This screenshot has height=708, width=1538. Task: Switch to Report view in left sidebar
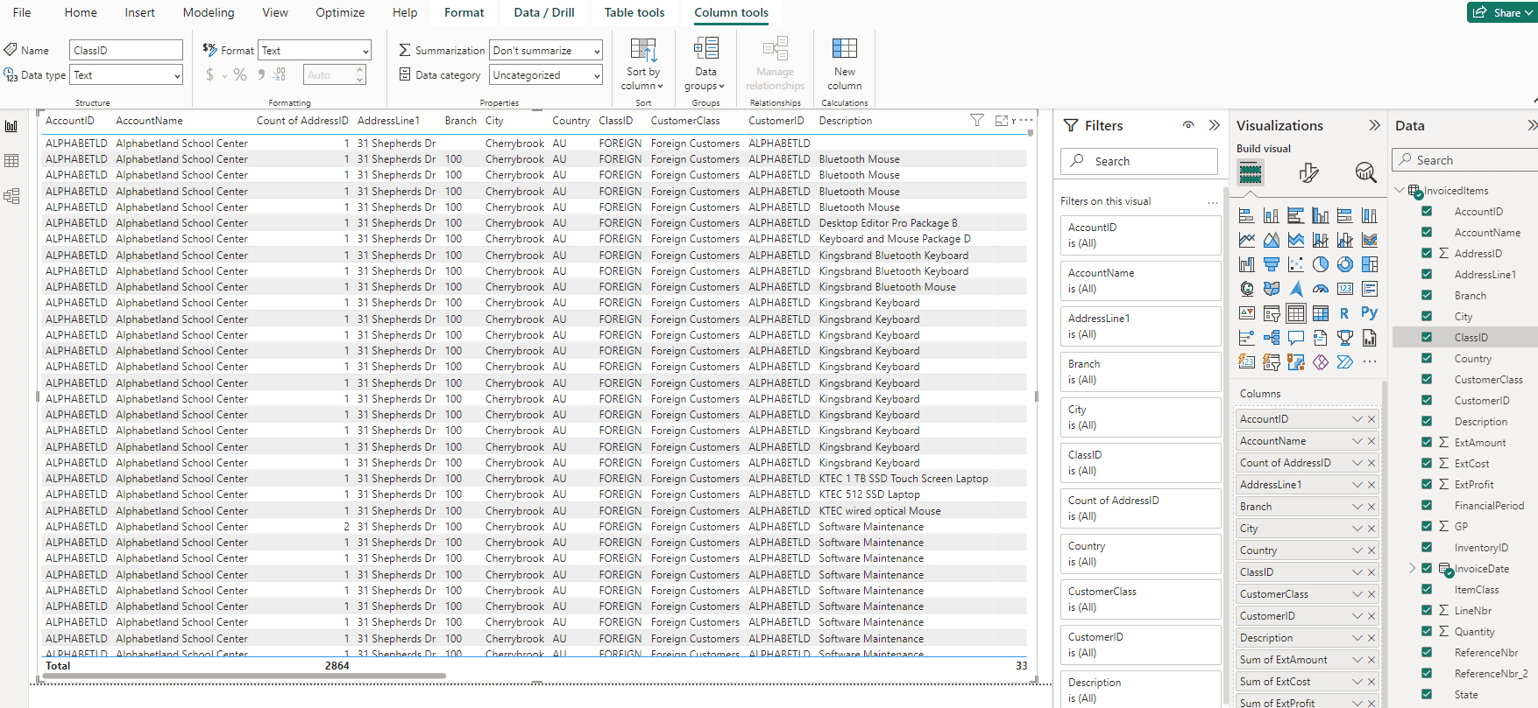click(12, 126)
